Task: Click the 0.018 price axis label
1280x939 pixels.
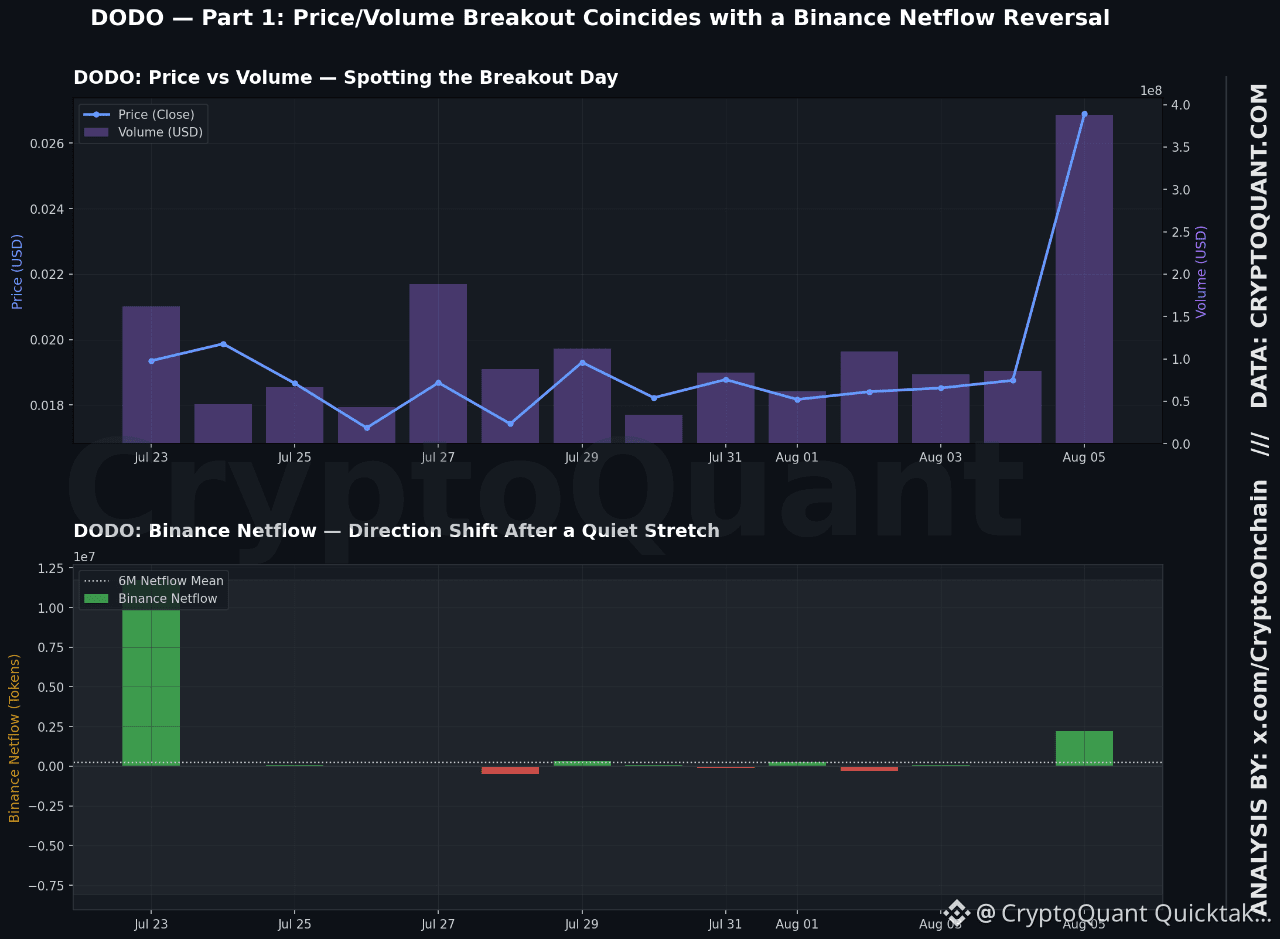Action: [x=47, y=406]
